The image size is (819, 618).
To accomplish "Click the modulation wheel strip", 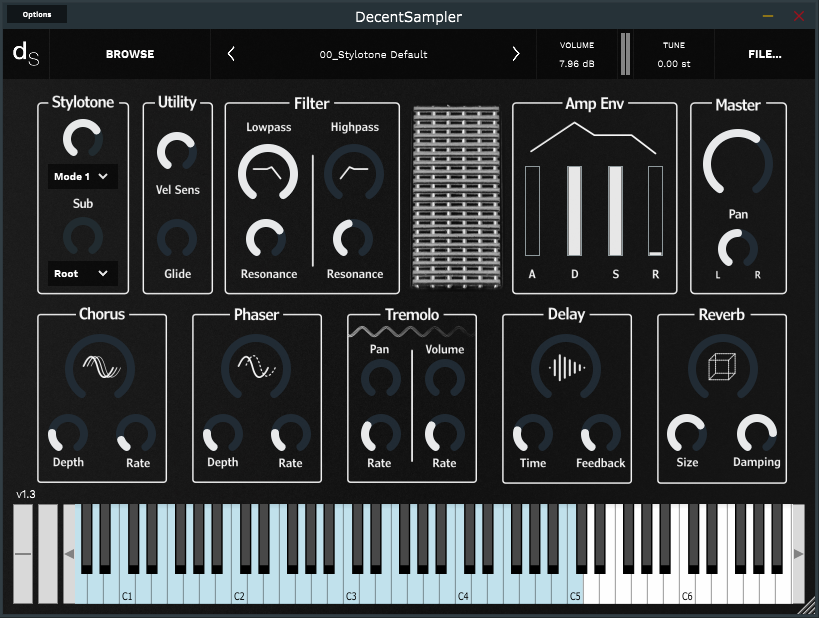I will (48, 554).
